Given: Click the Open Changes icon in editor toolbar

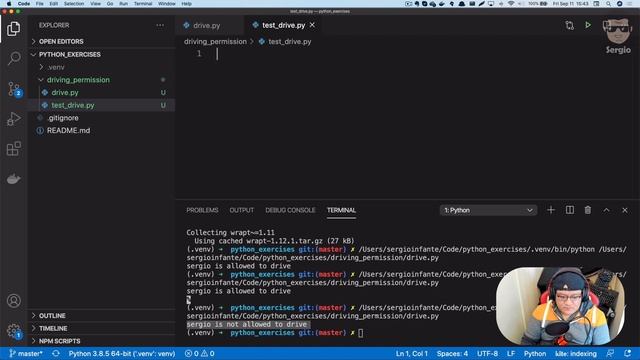Looking at the screenshot, I should pyautogui.click(x=569, y=25).
